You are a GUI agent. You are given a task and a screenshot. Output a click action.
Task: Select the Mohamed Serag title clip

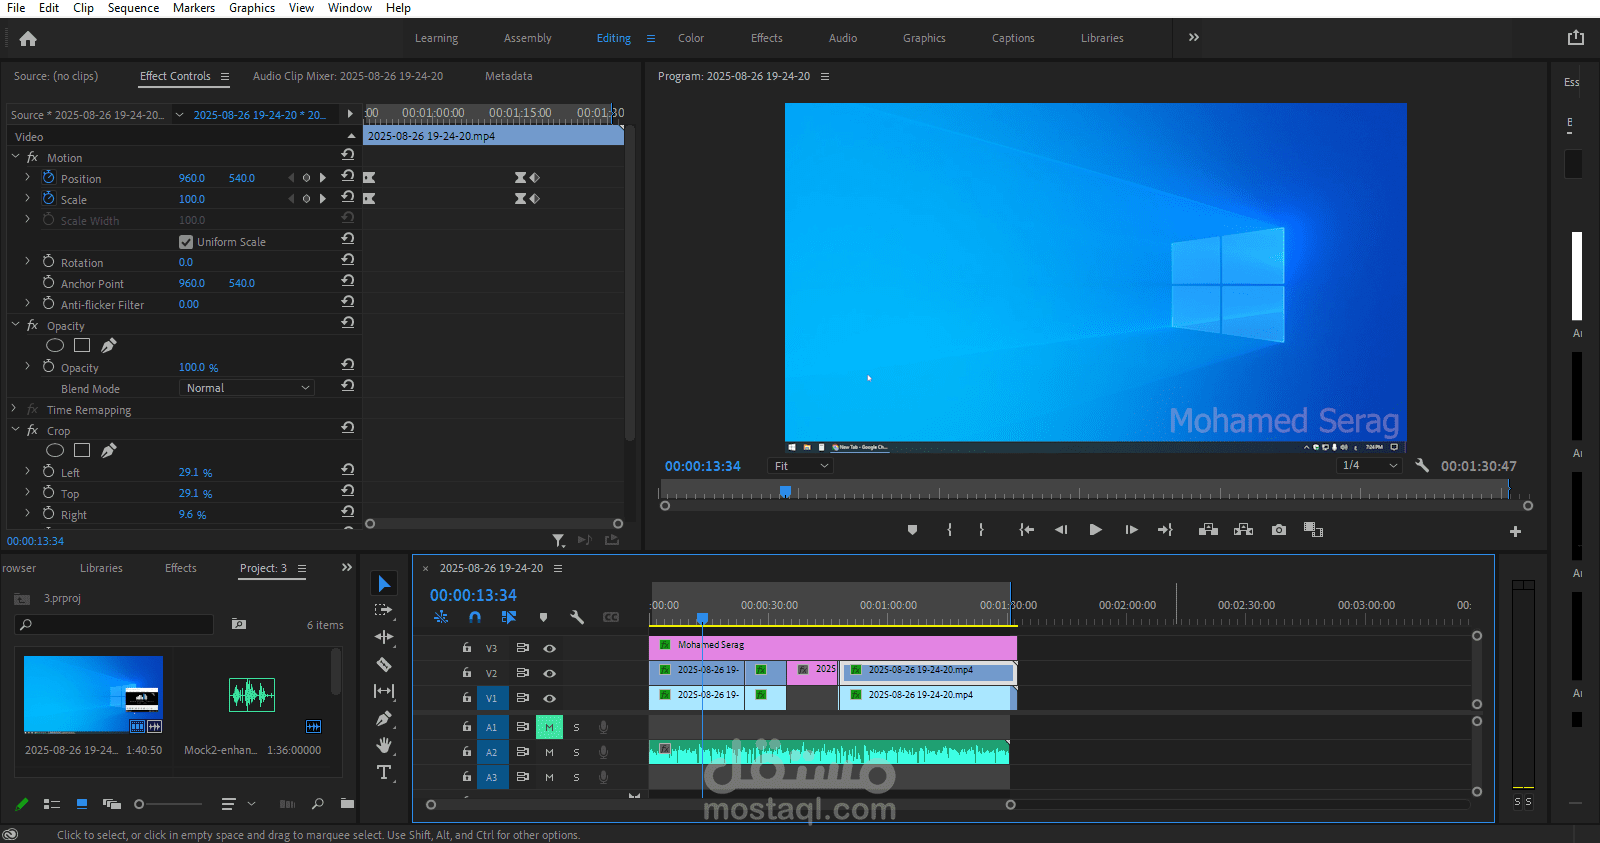833,647
